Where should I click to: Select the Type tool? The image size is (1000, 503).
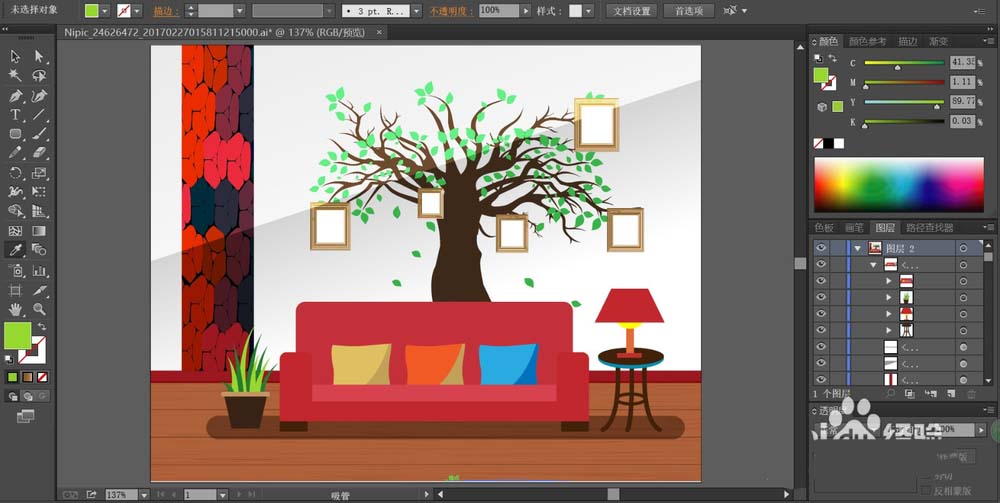tap(15, 115)
